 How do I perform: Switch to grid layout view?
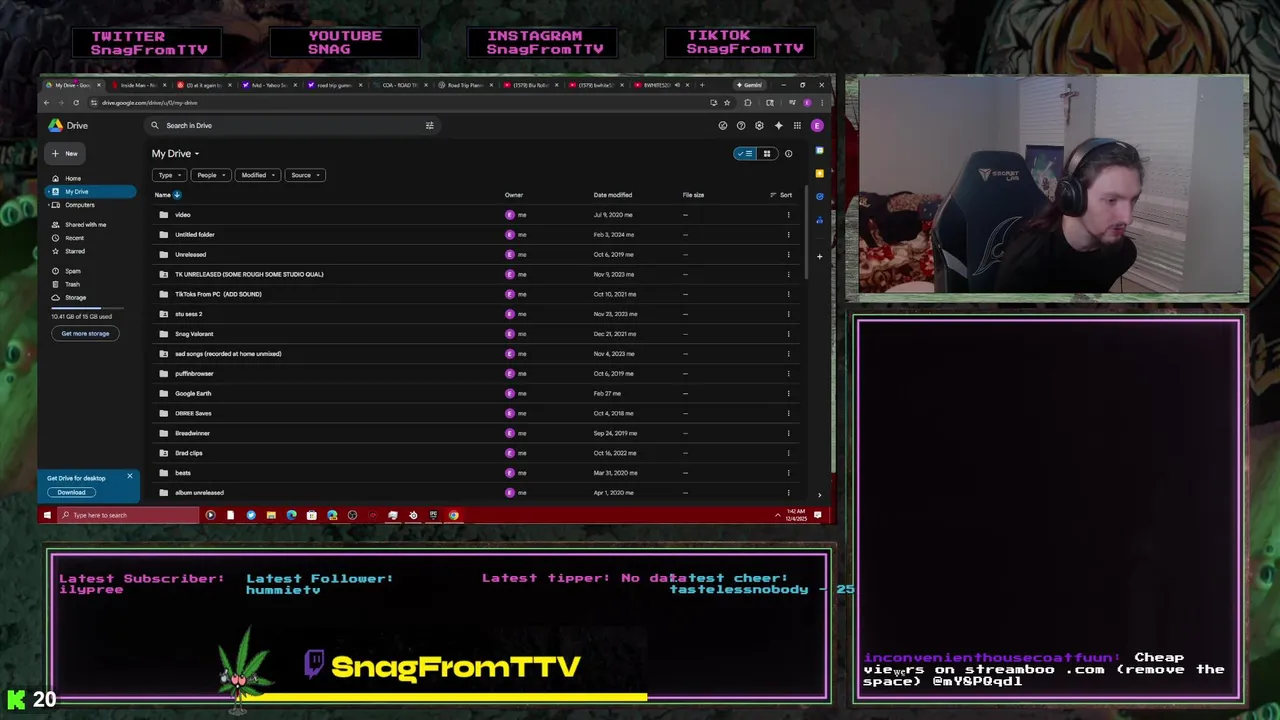pos(767,154)
